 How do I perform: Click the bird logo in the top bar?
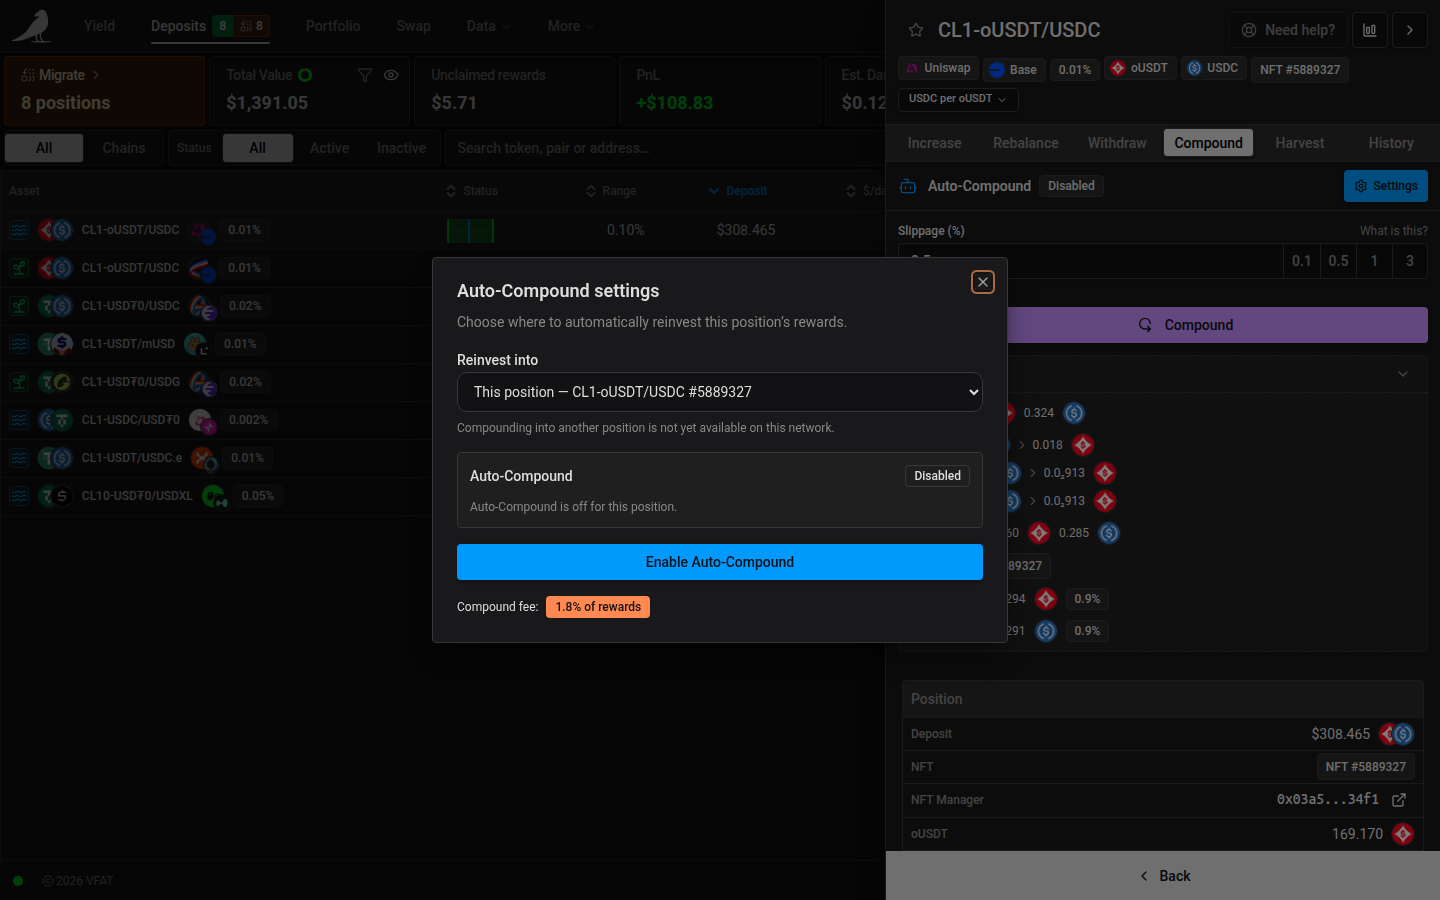(32, 26)
